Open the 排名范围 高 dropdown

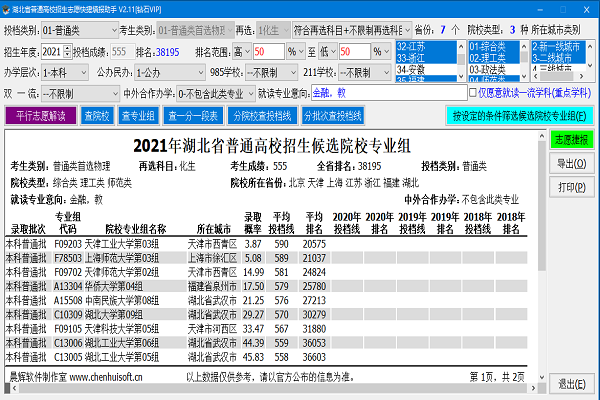(242, 52)
